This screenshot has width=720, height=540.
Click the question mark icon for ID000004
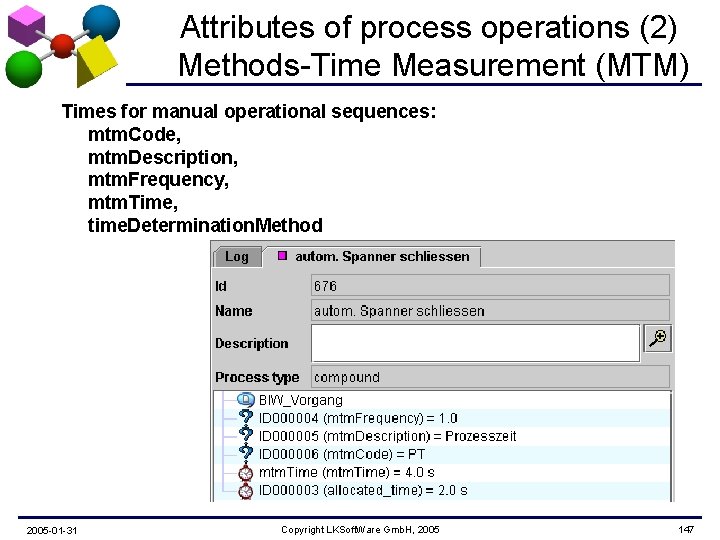tap(246, 418)
